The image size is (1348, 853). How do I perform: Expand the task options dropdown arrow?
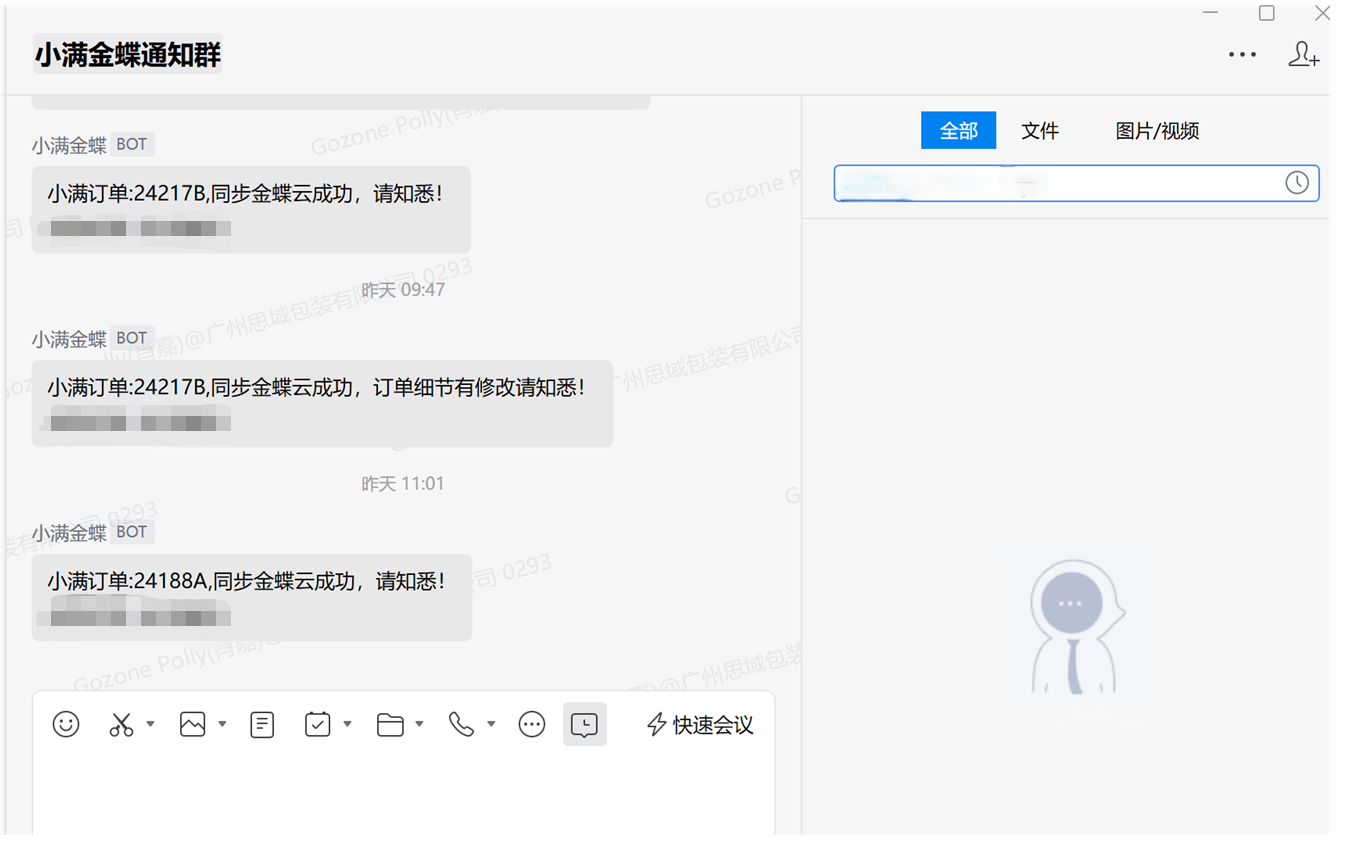click(347, 724)
